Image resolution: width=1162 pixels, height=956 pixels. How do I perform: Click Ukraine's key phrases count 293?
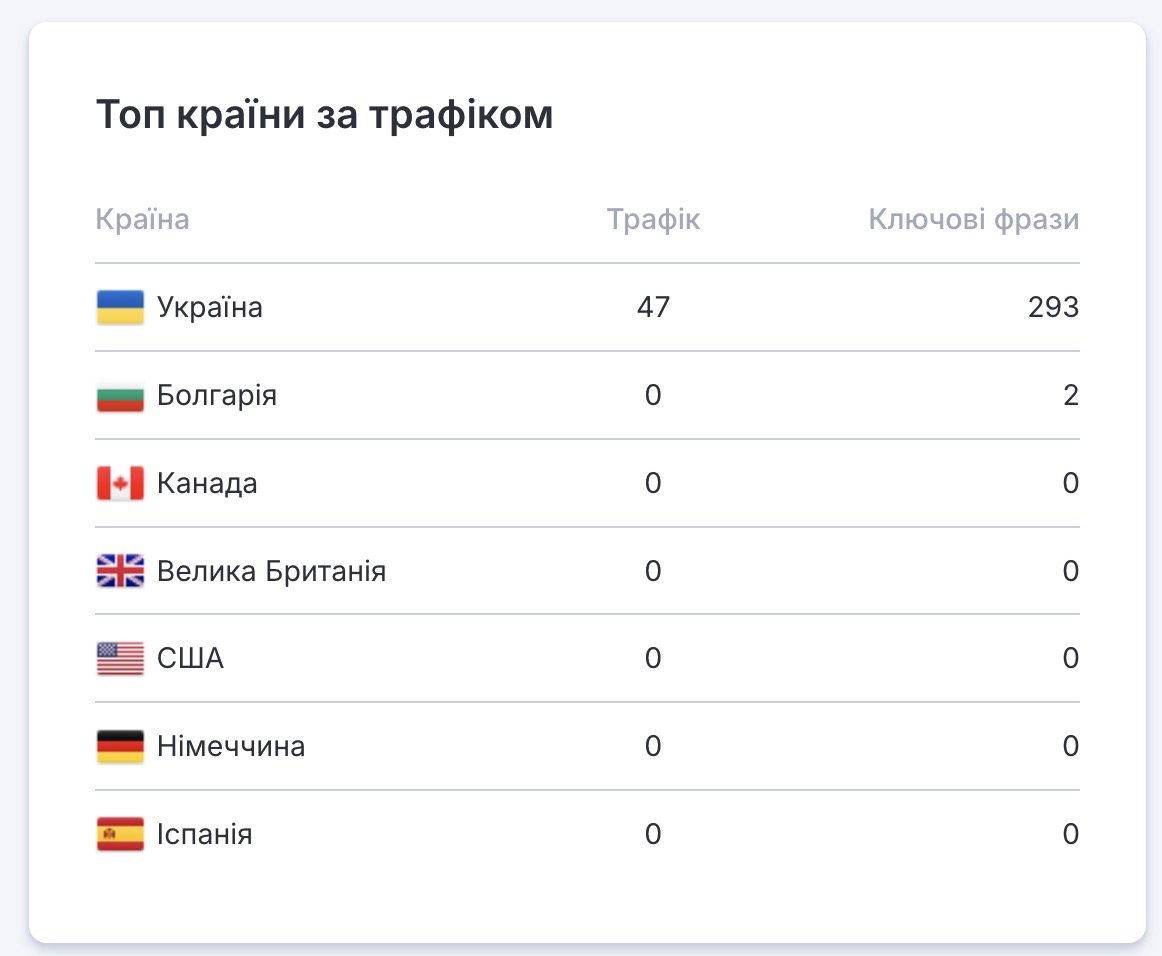1053,307
